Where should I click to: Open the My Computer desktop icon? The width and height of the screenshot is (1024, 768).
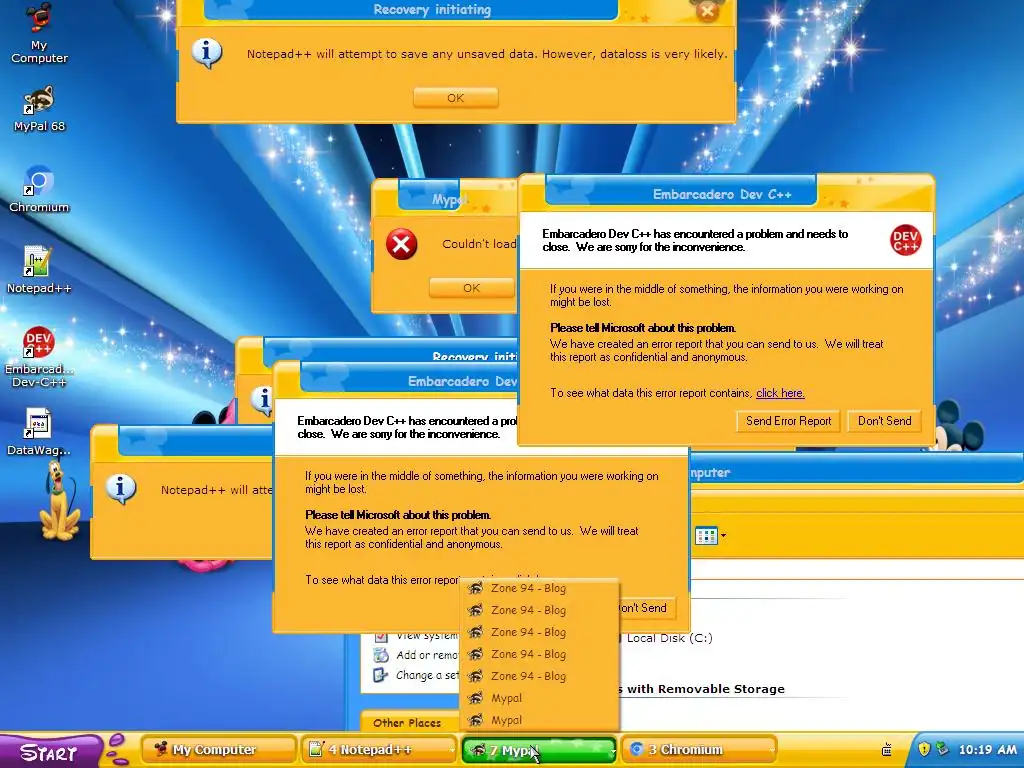(39, 33)
